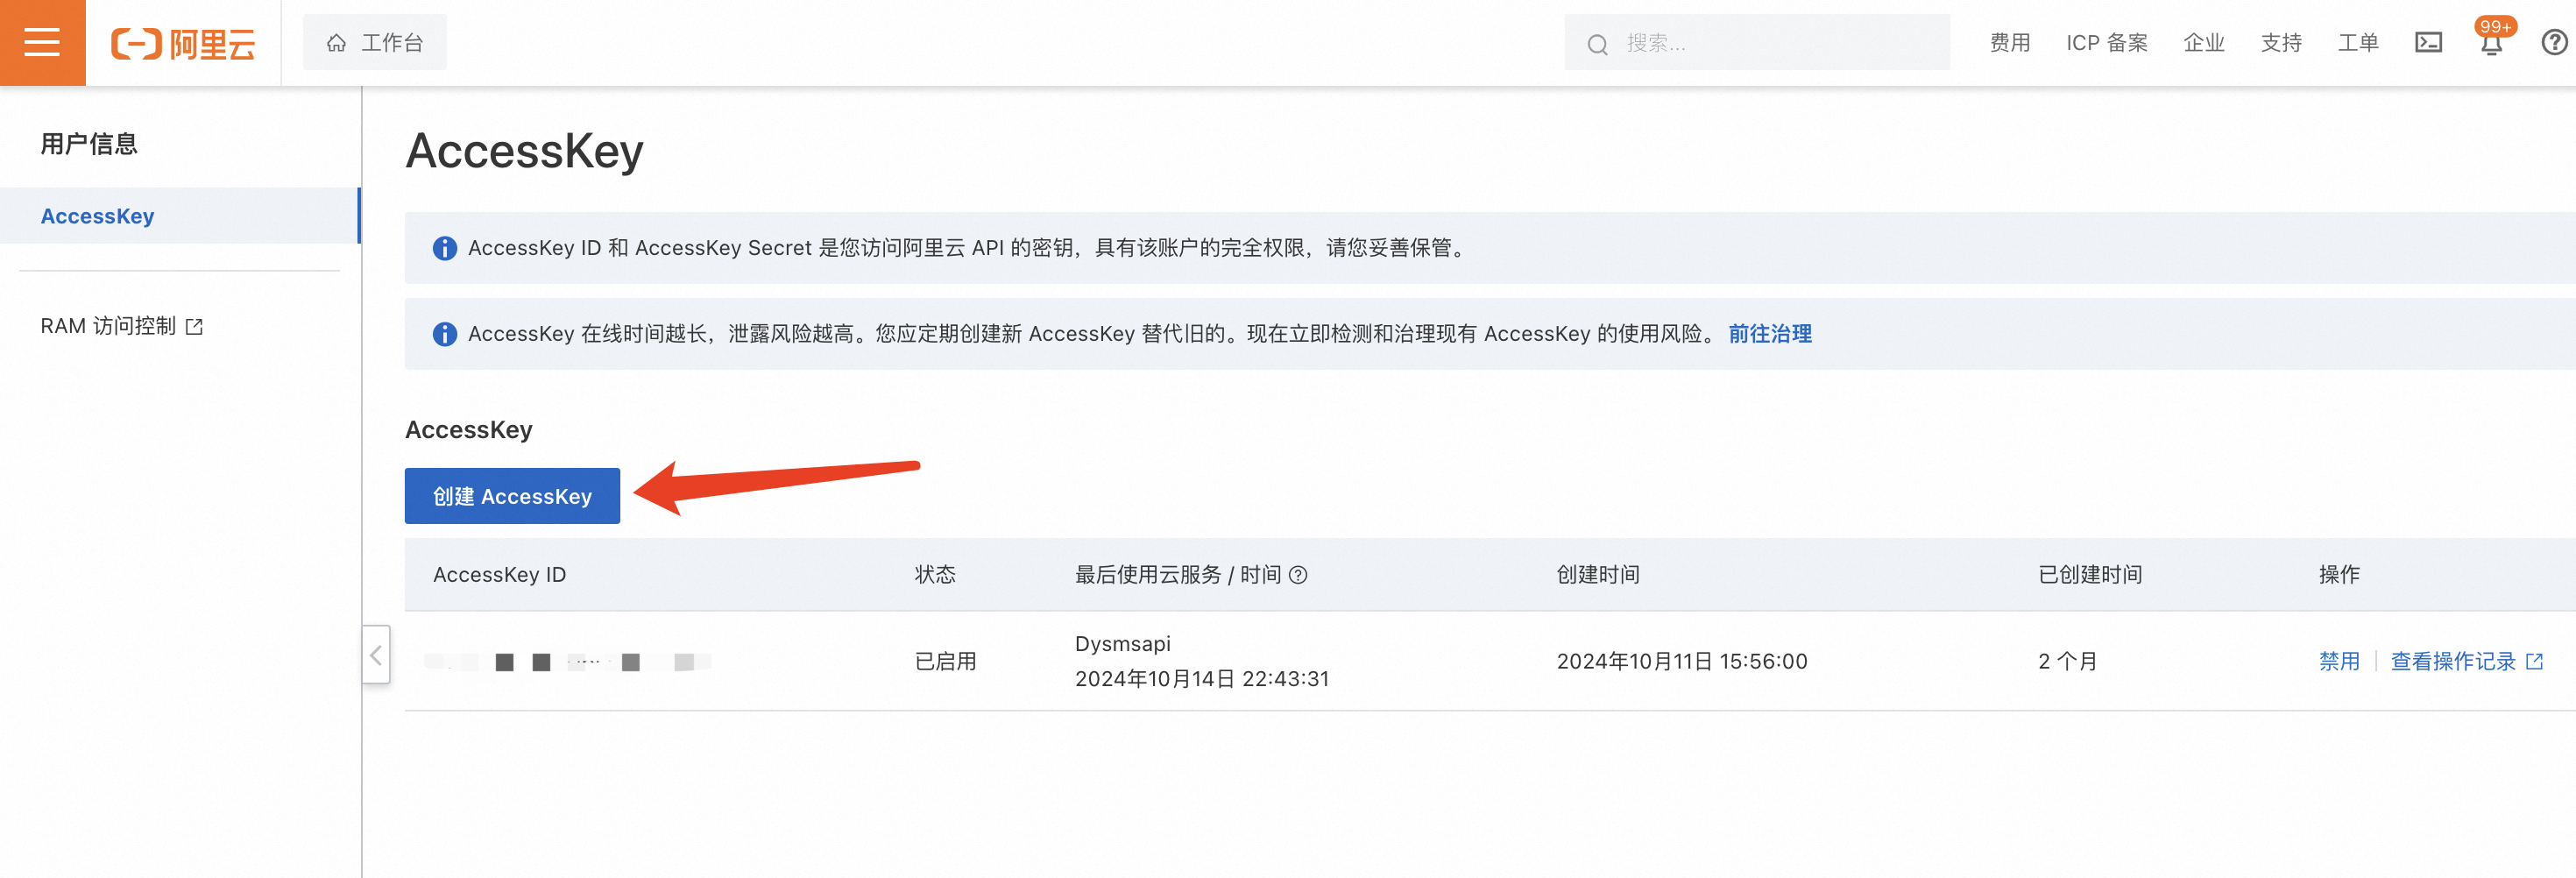Select AccessKey in the sidebar
The height and width of the screenshot is (878, 2576).
(180, 216)
